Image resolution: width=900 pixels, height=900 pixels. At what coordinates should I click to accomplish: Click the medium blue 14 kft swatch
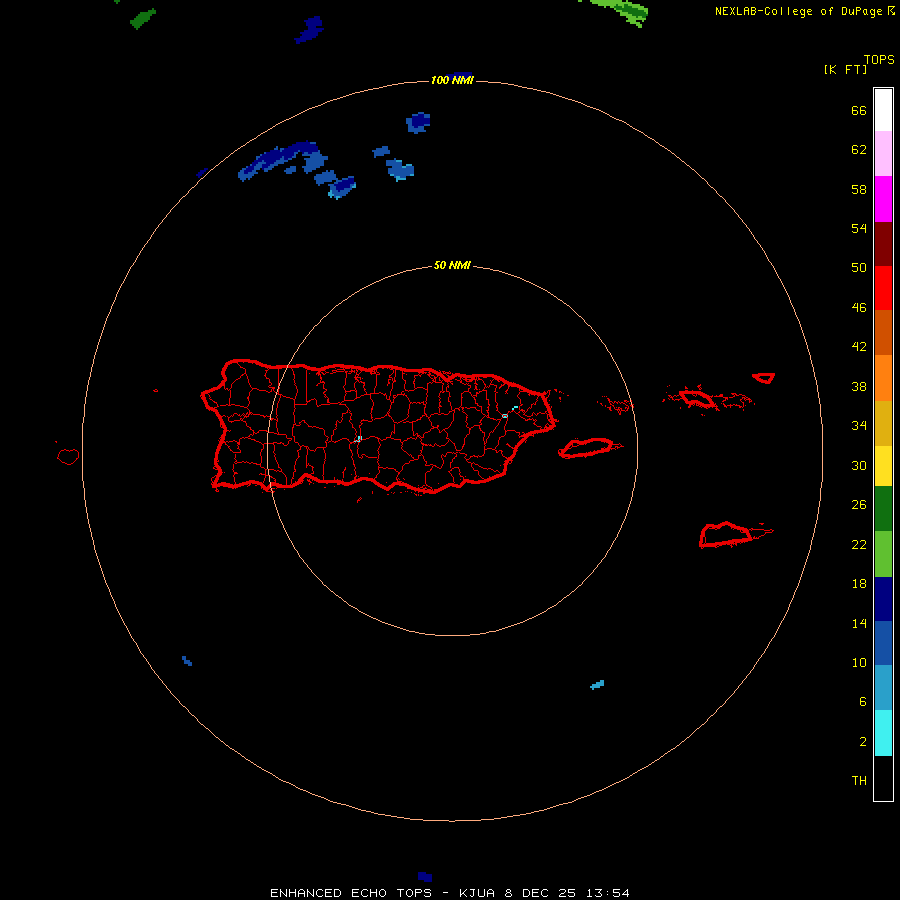point(883,643)
